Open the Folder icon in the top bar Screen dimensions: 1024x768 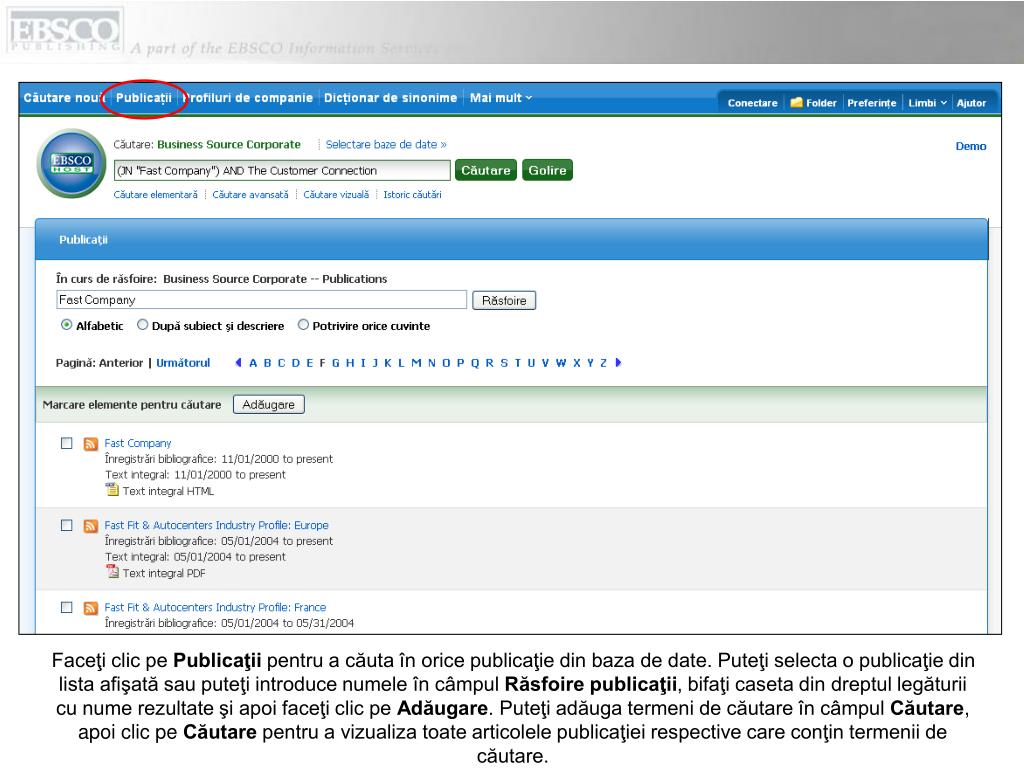click(796, 103)
